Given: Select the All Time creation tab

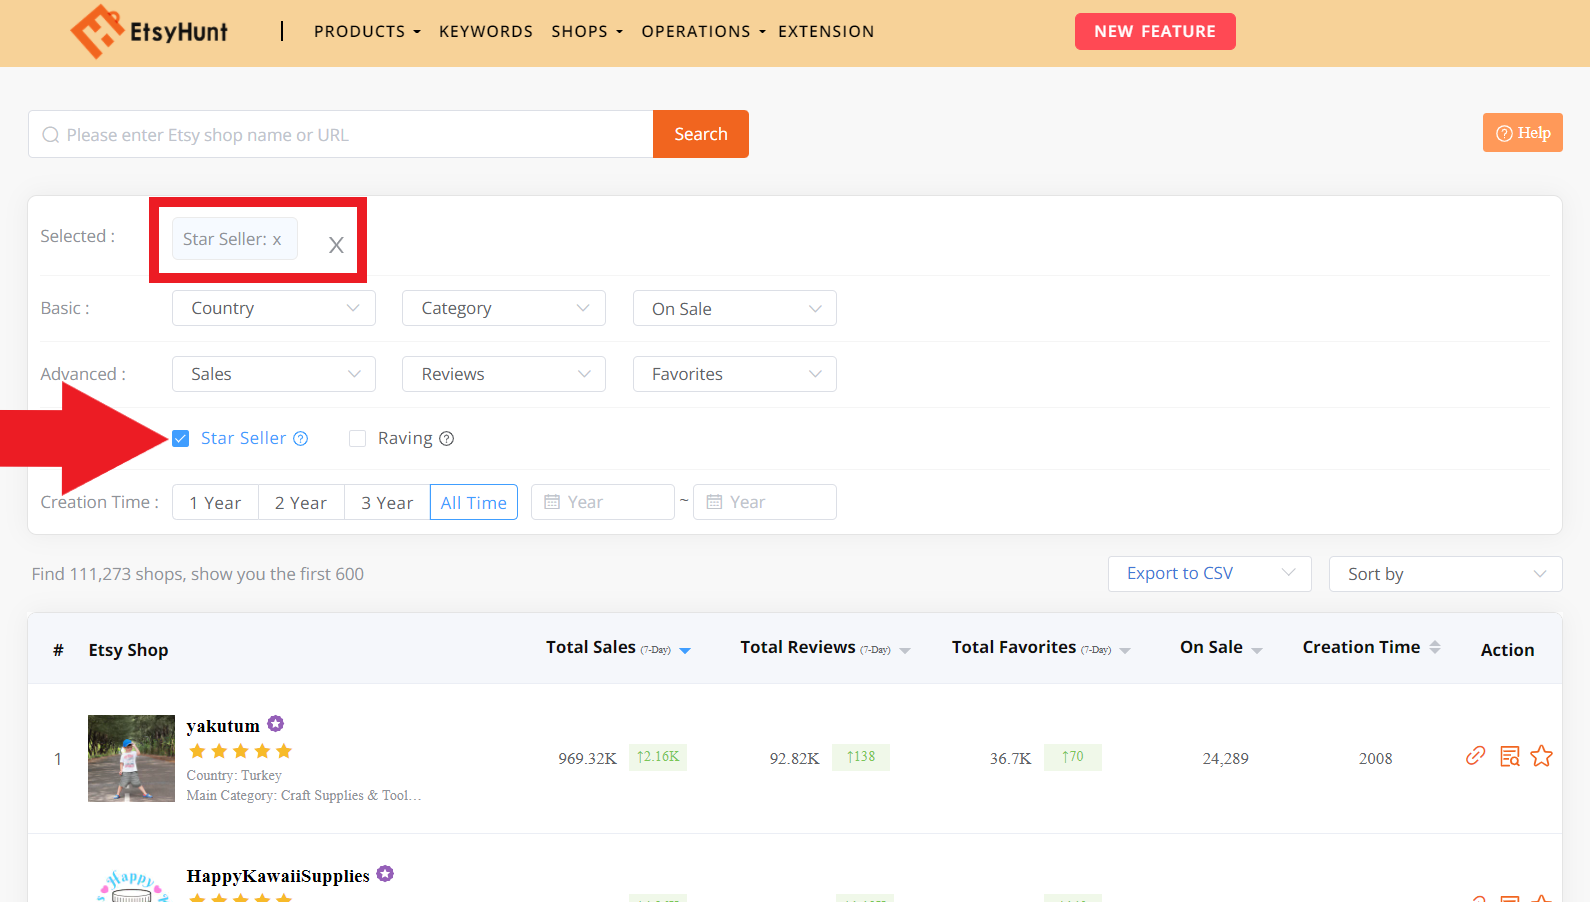Looking at the screenshot, I should 474,502.
